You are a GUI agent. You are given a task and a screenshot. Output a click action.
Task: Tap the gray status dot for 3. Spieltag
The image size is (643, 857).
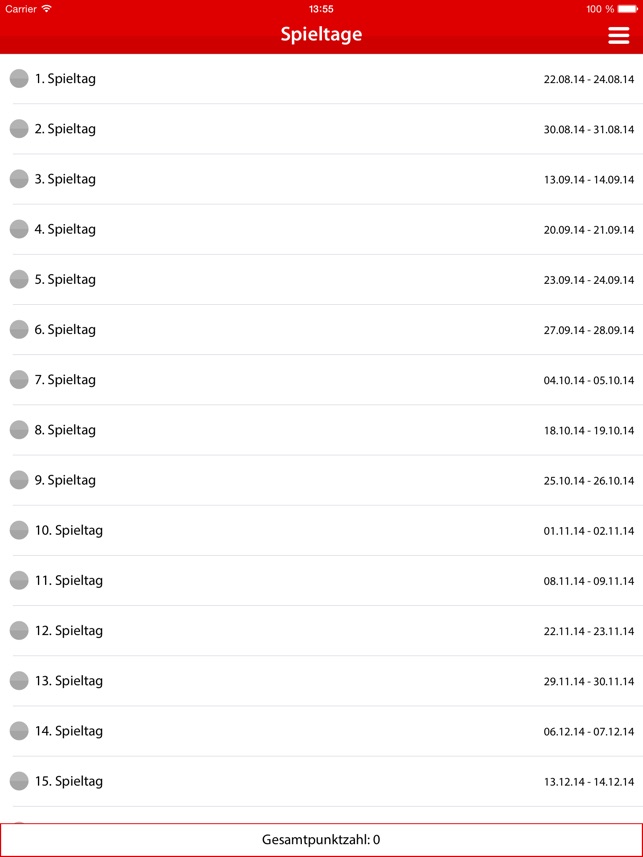pos(19,179)
